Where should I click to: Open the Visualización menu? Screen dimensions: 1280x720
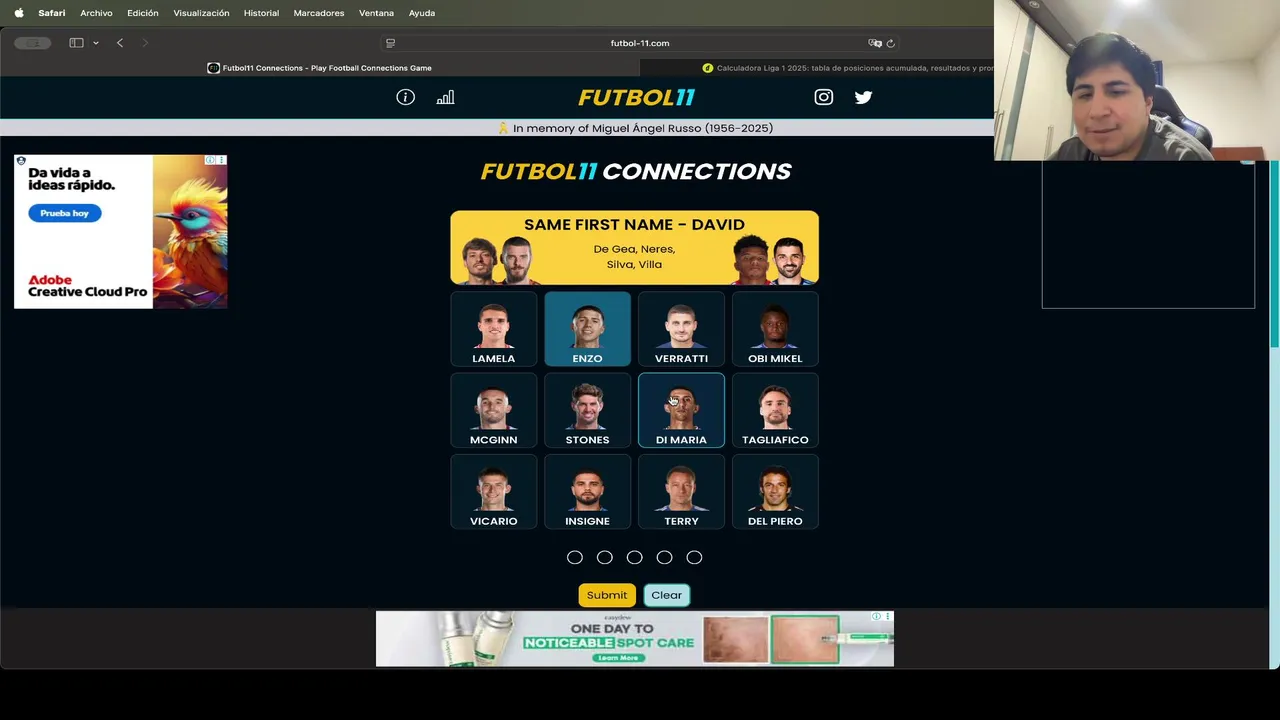point(201,13)
